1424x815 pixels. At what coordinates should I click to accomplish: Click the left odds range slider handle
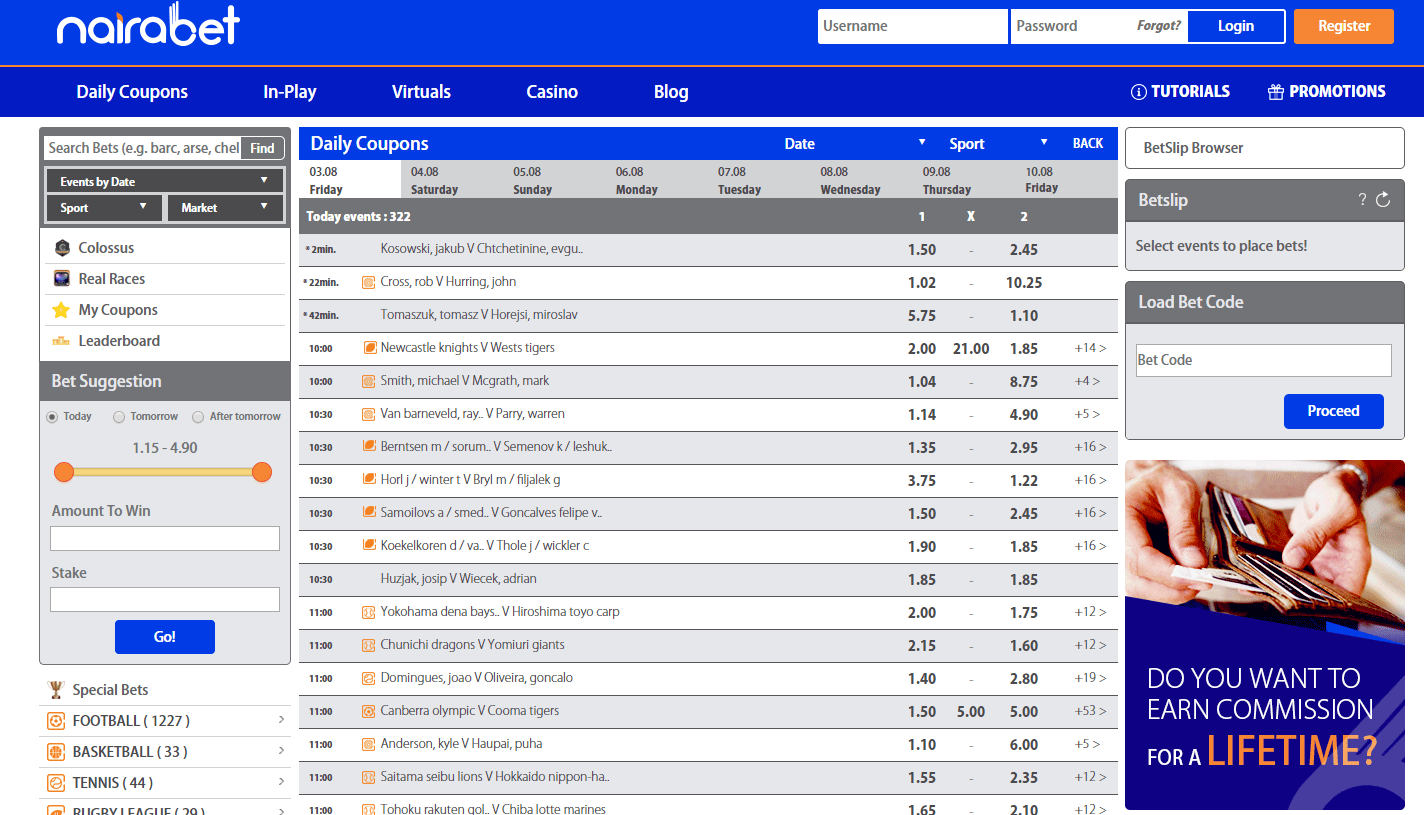64,472
